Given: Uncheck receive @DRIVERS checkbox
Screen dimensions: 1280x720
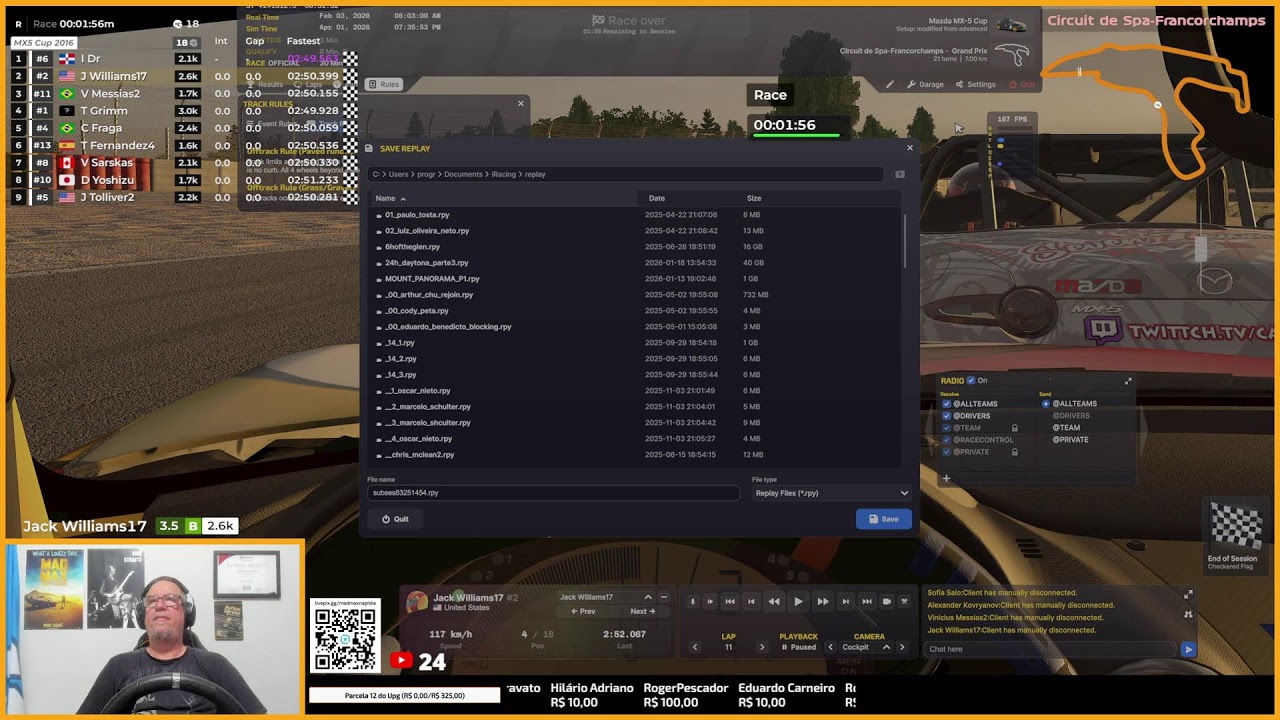Looking at the screenshot, I should (x=946, y=415).
